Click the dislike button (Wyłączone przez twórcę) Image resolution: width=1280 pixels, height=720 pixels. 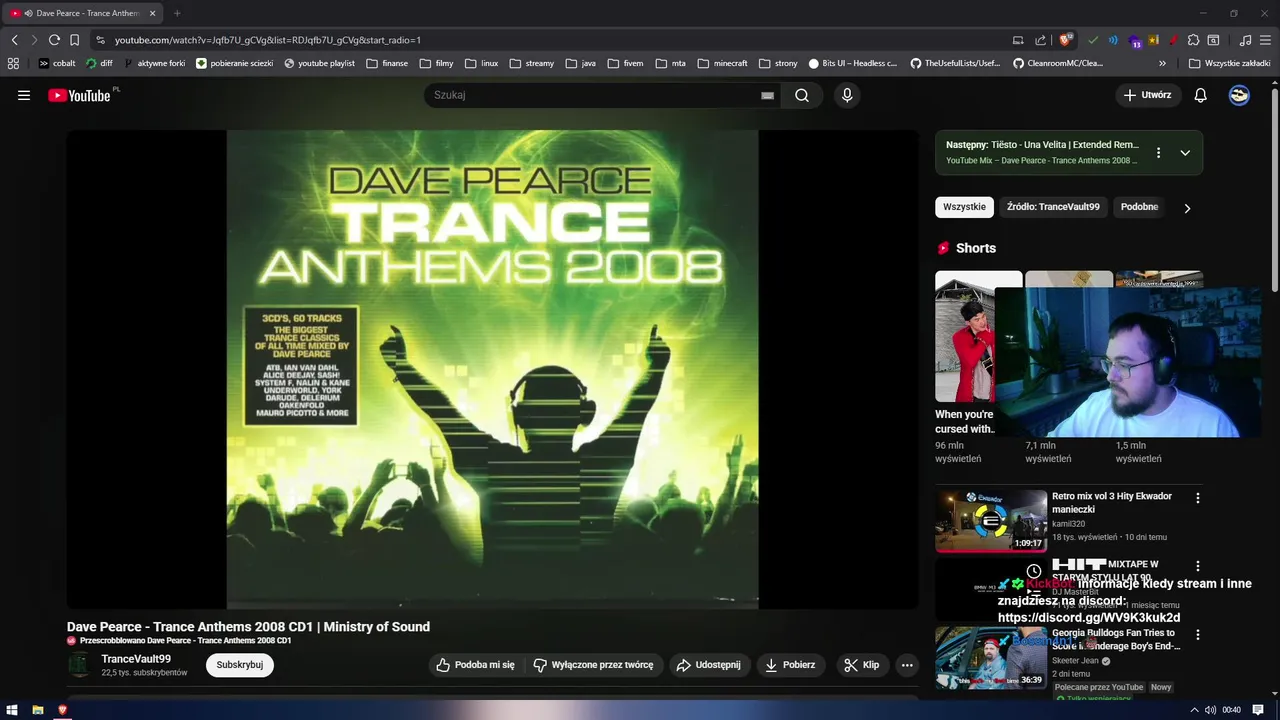click(593, 665)
